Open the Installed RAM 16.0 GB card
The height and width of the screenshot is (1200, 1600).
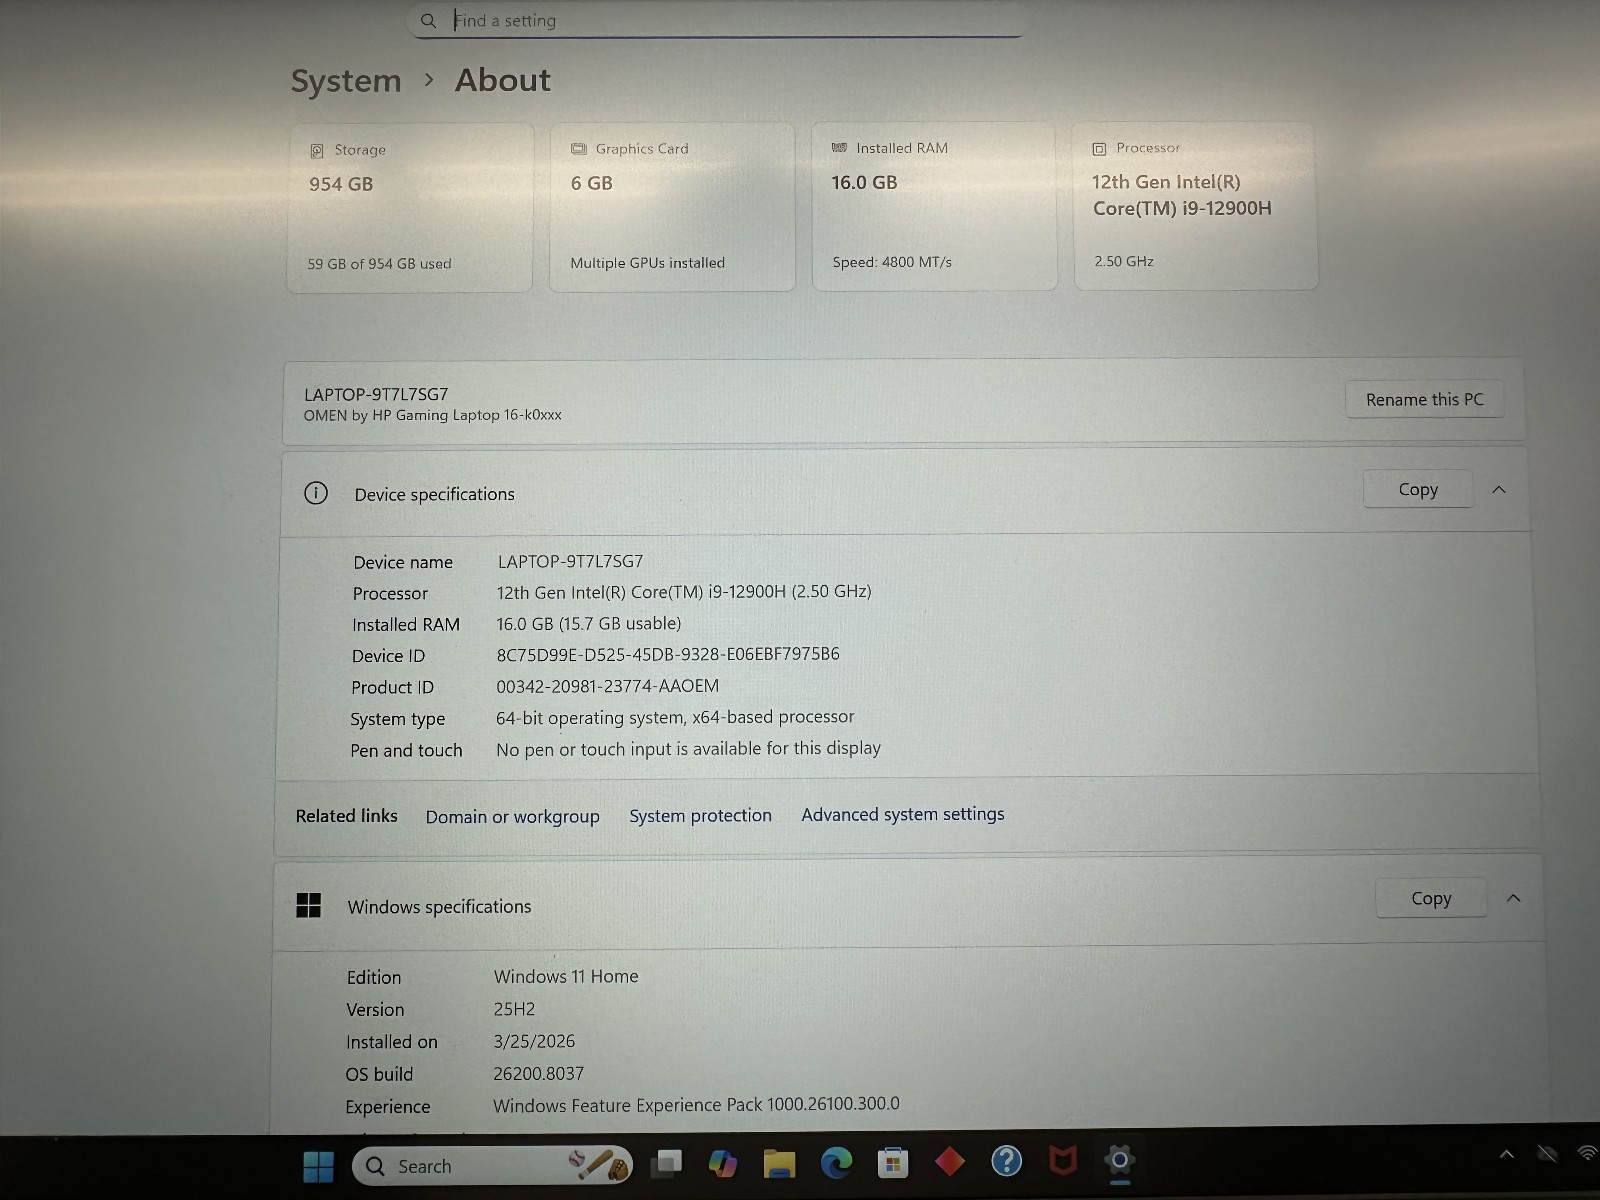[934, 206]
